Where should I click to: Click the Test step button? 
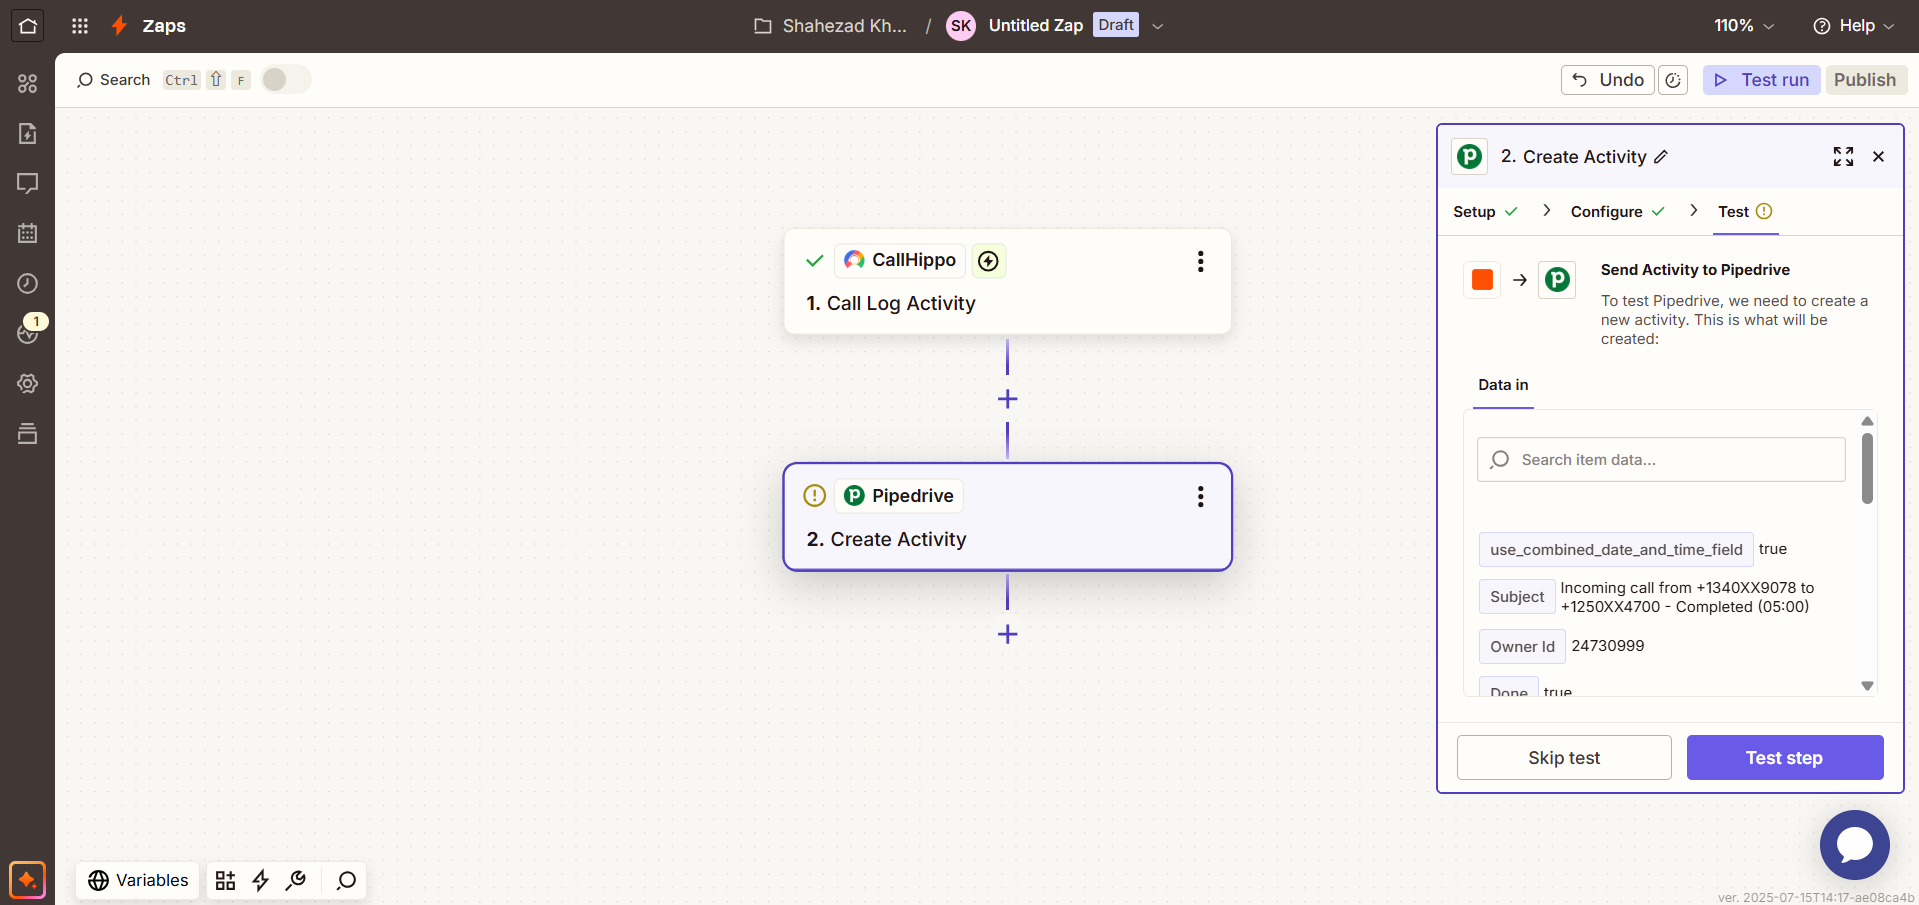coord(1784,758)
